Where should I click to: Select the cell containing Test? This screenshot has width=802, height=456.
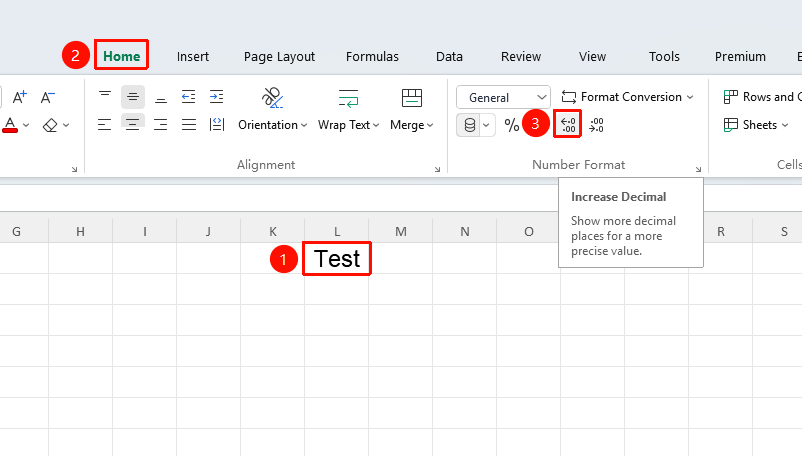tap(337, 259)
